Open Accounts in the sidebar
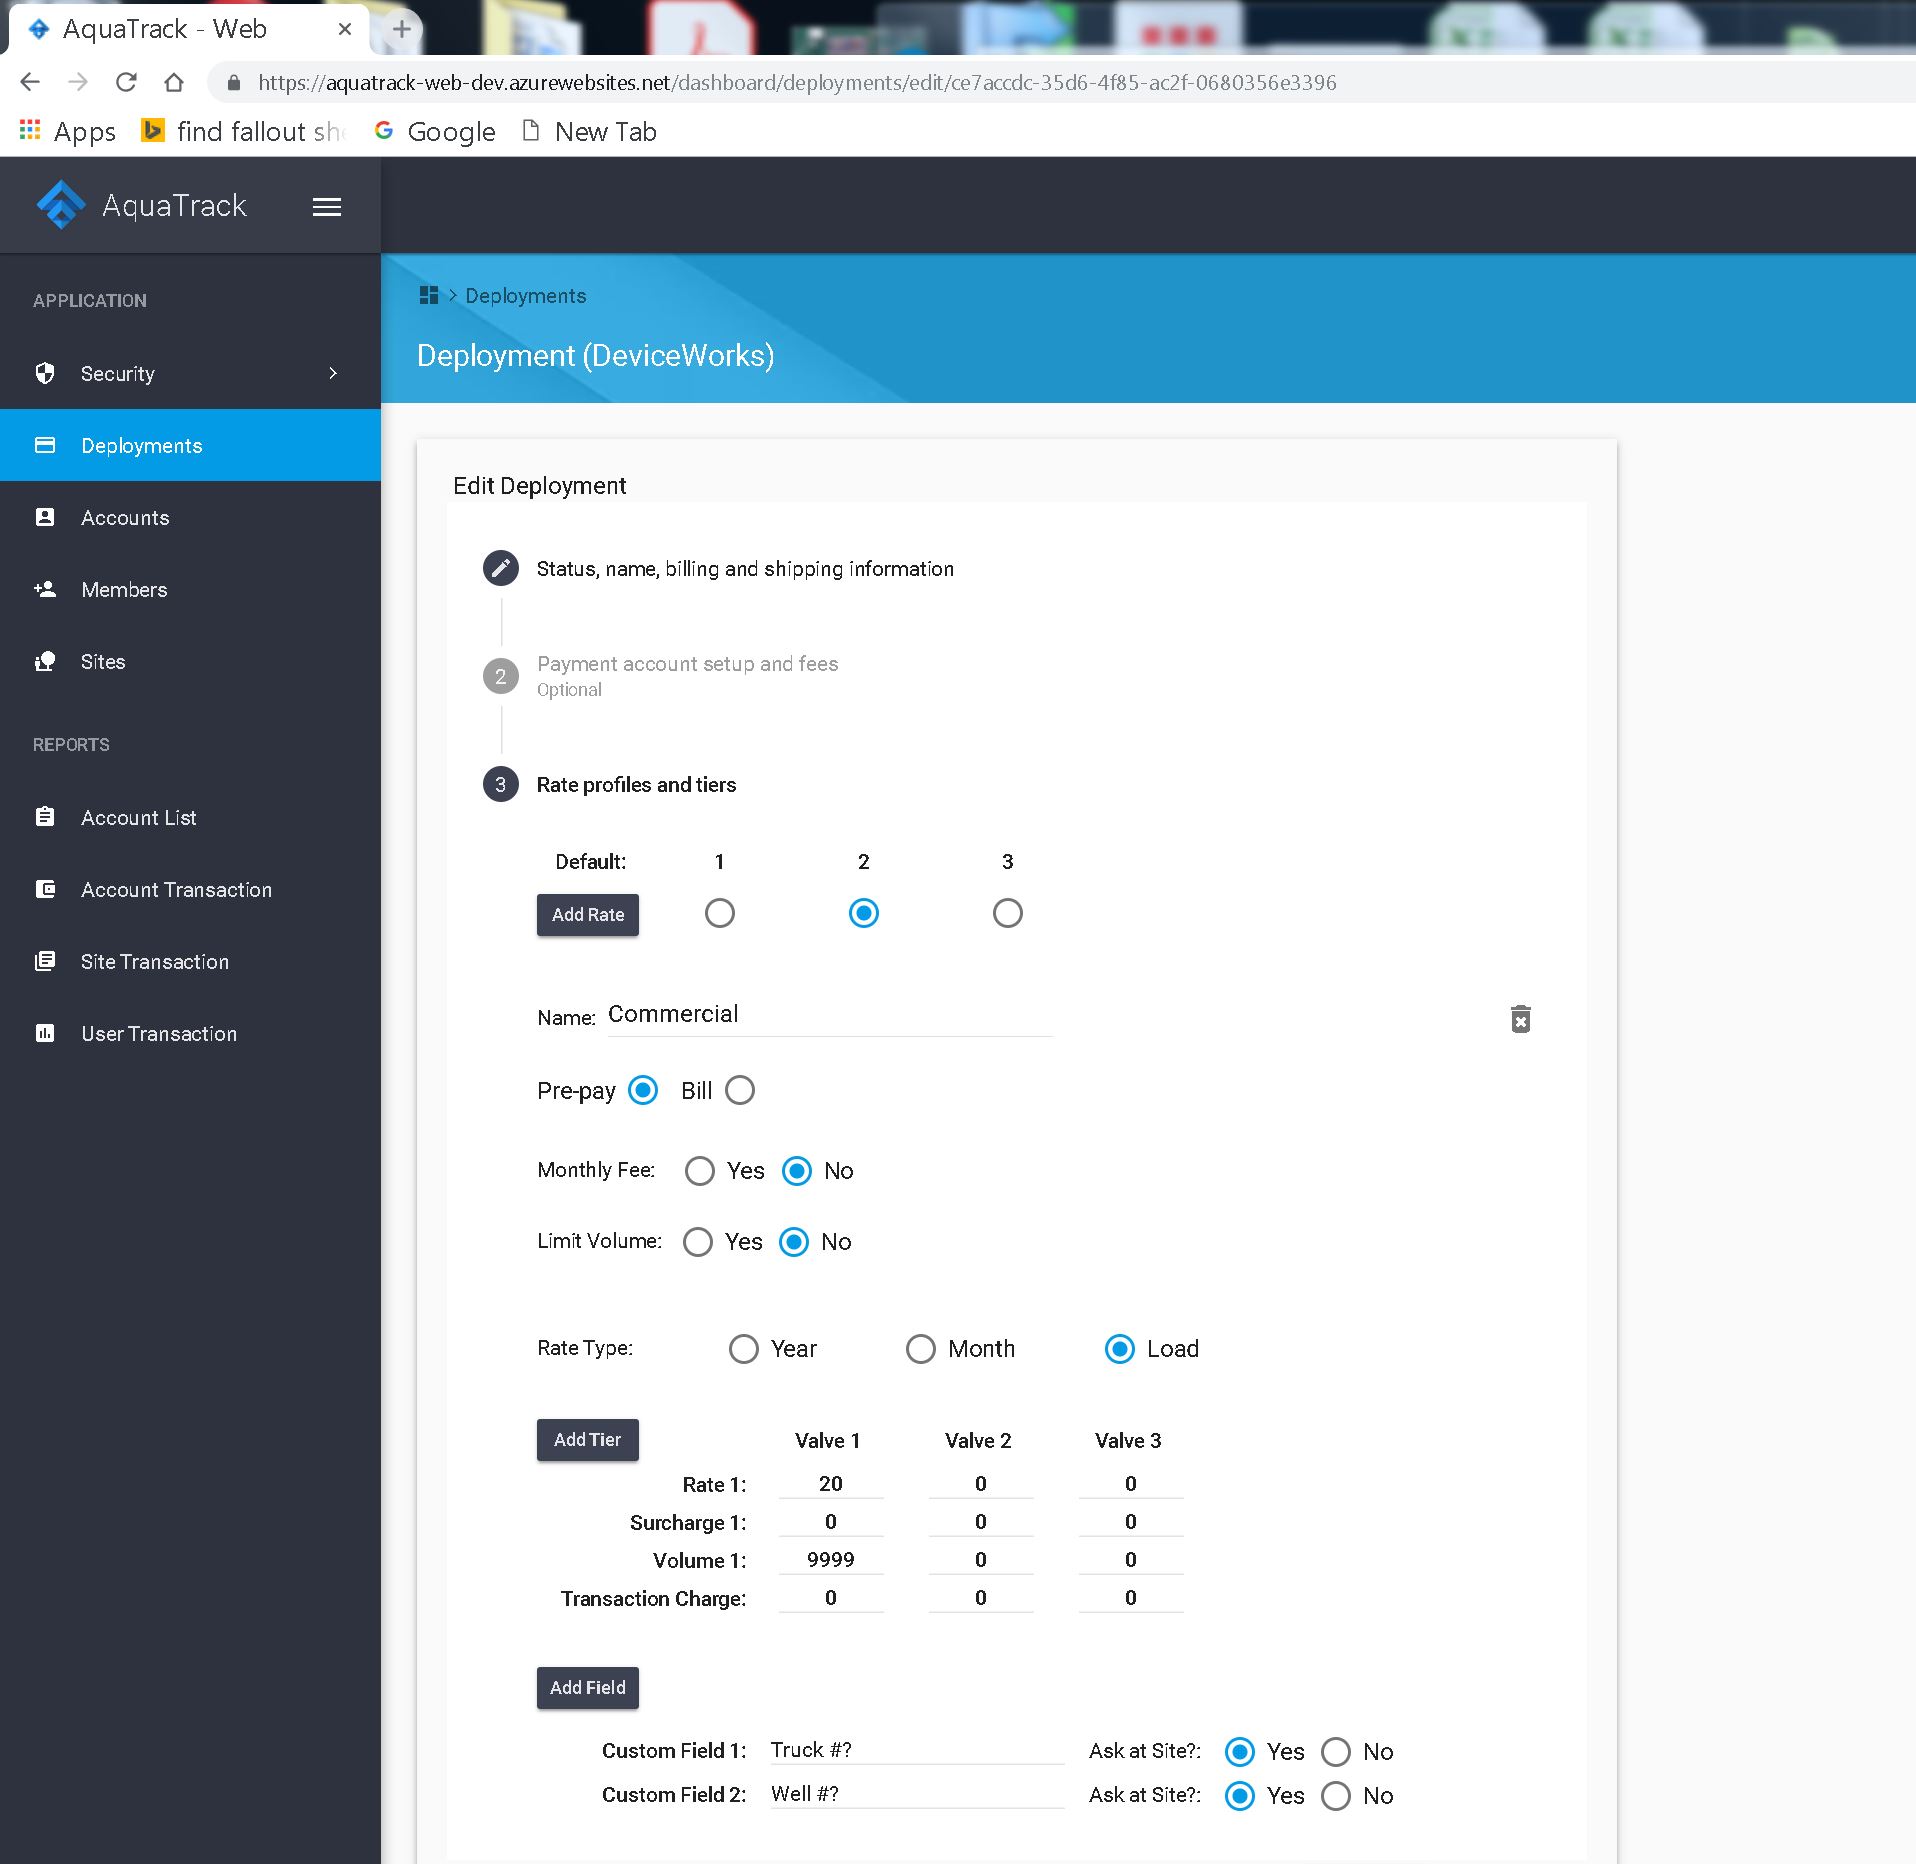Viewport: 1916px width, 1864px height. (125, 517)
